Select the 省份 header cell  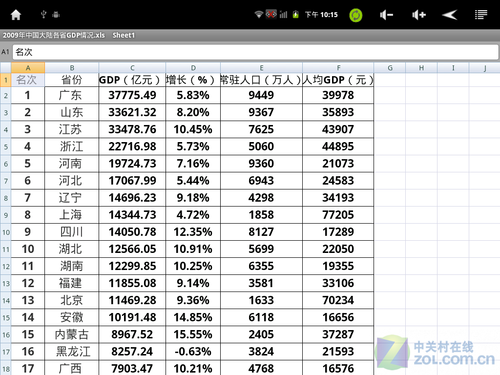(x=72, y=80)
